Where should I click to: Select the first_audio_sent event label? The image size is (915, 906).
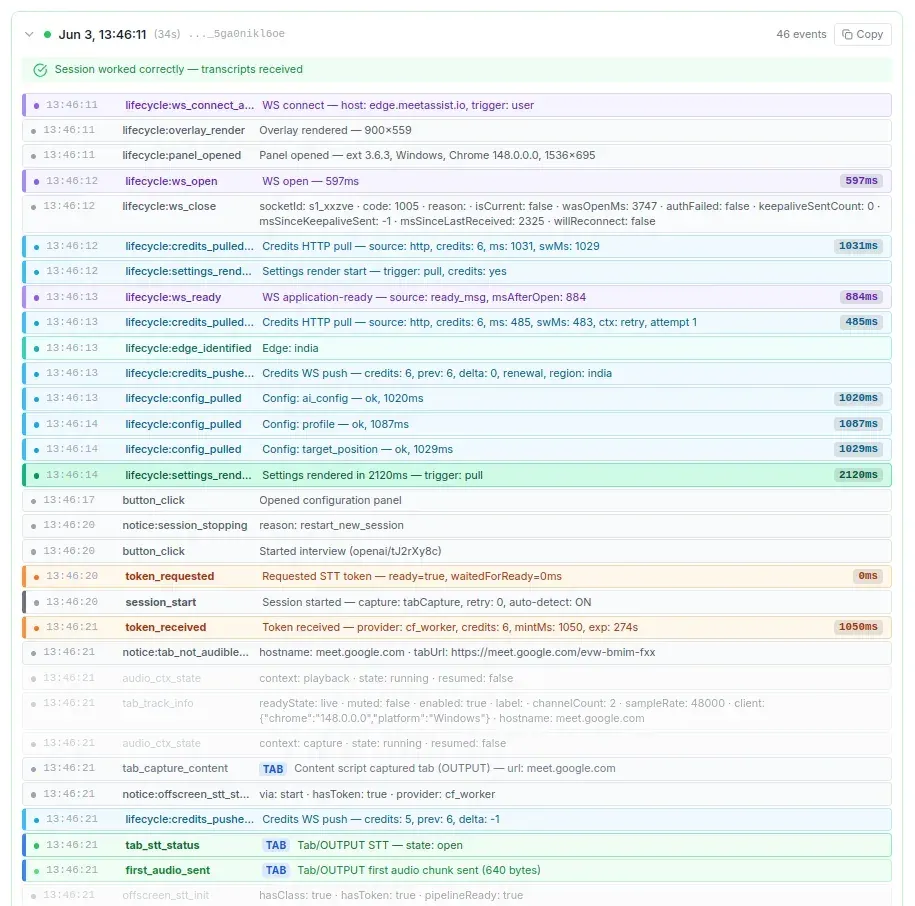tap(167, 870)
